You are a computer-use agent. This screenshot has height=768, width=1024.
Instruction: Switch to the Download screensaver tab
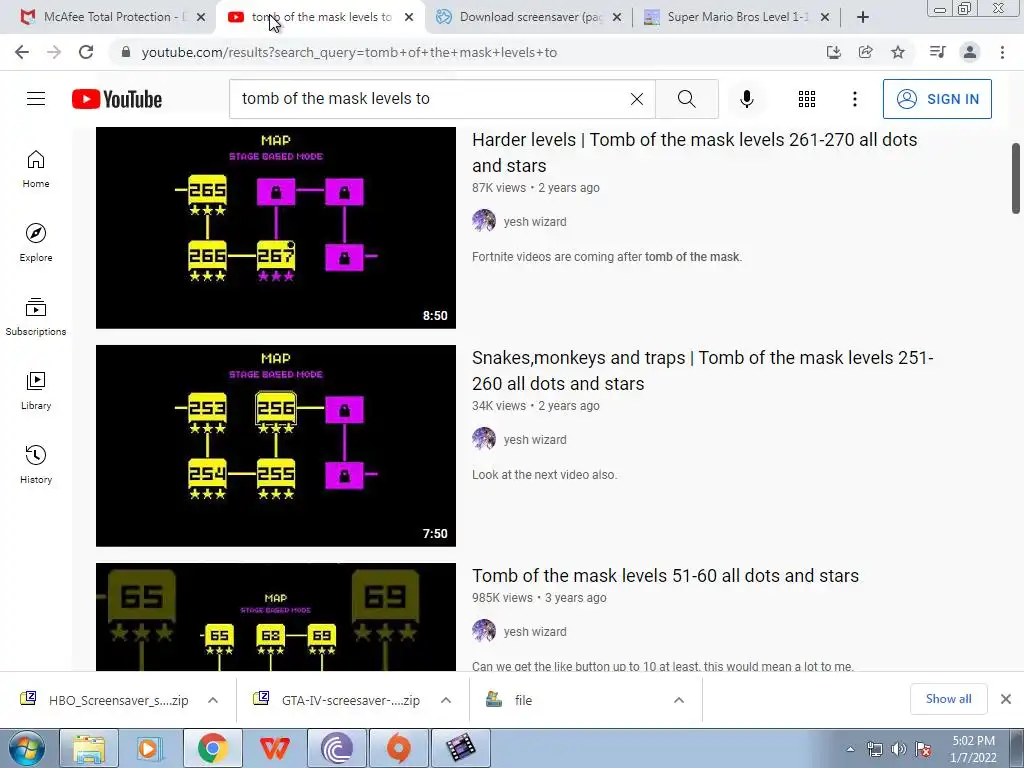pyautogui.click(x=529, y=17)
